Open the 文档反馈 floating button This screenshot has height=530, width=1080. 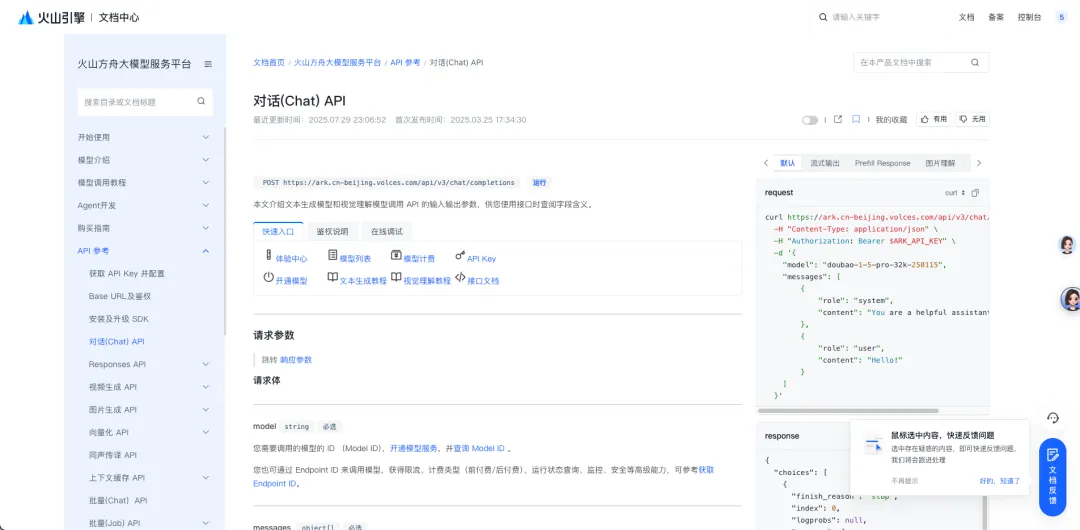(x=1052, y=476)
